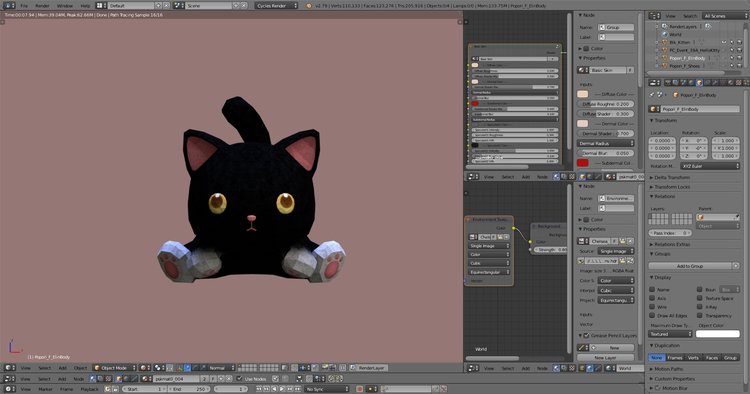Viewport: 750px width, 394px height.
Task: Click the Play Animation button in the timeline
Action: [281, 389]
